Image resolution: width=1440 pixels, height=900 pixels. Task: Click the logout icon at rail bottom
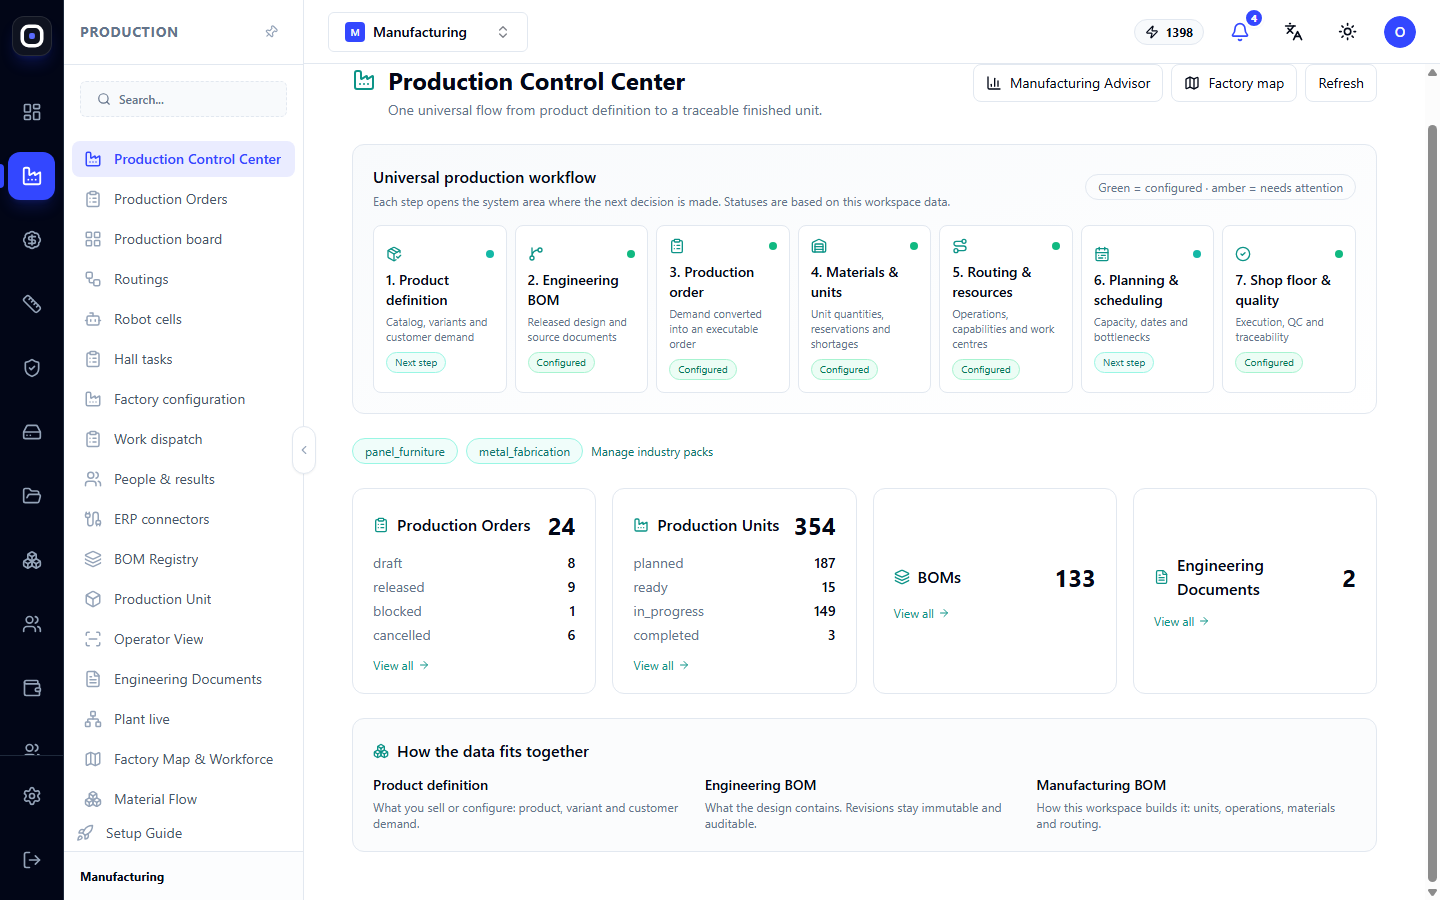point(32,860)
